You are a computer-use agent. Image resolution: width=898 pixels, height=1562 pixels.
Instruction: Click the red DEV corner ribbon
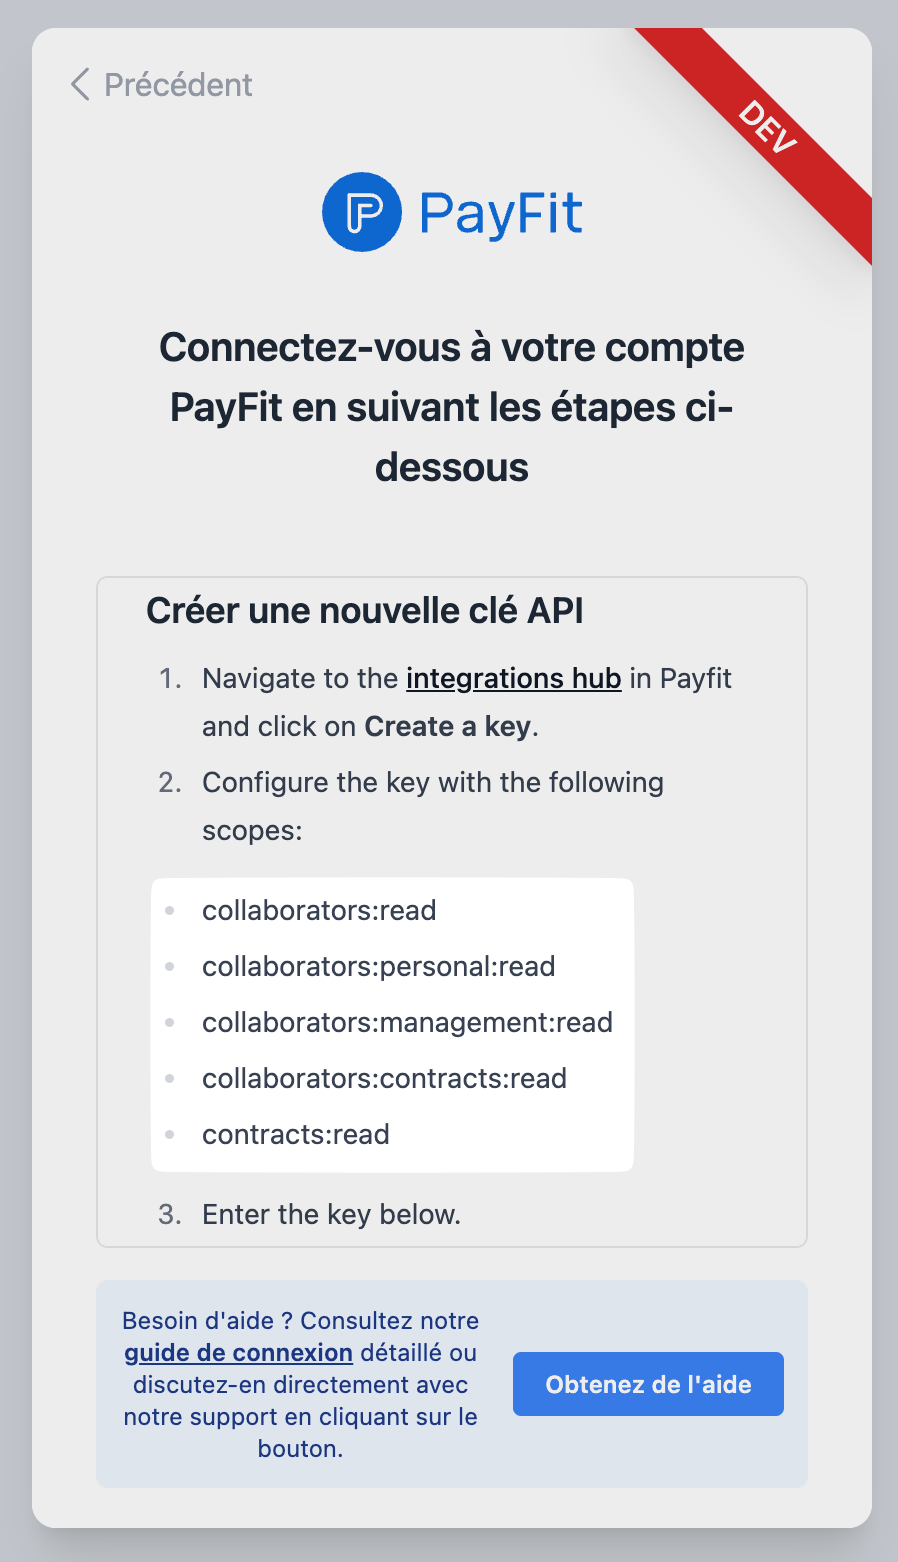point(770,129)
